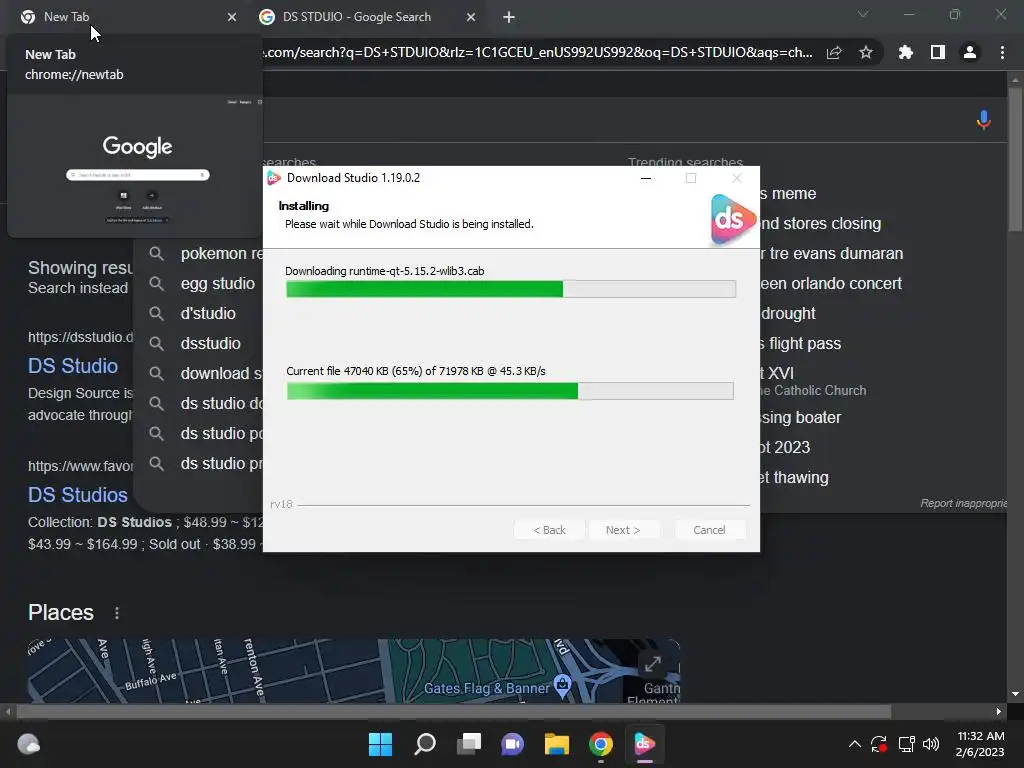Screen dimensions: 1024x768
Task: Click the 'Search instead' link
Action: [x=78, y=288]
